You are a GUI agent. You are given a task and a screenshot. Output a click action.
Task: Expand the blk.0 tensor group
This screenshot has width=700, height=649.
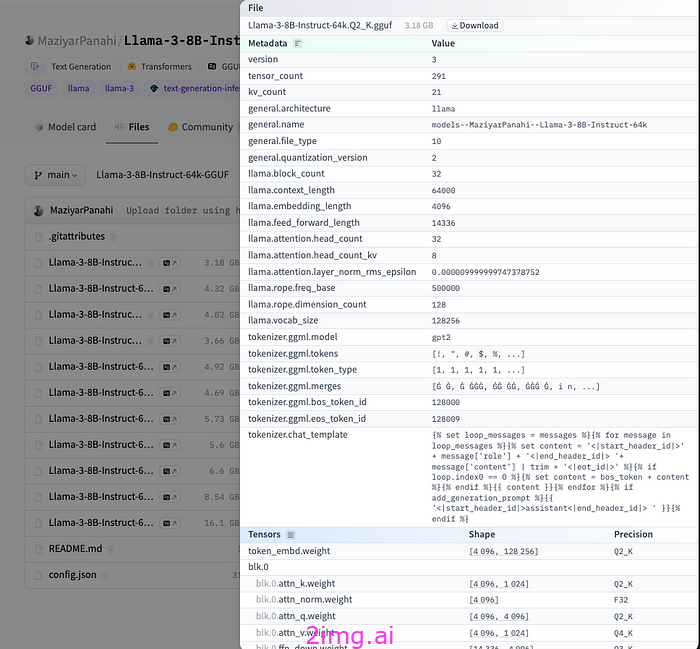[258, 567]
